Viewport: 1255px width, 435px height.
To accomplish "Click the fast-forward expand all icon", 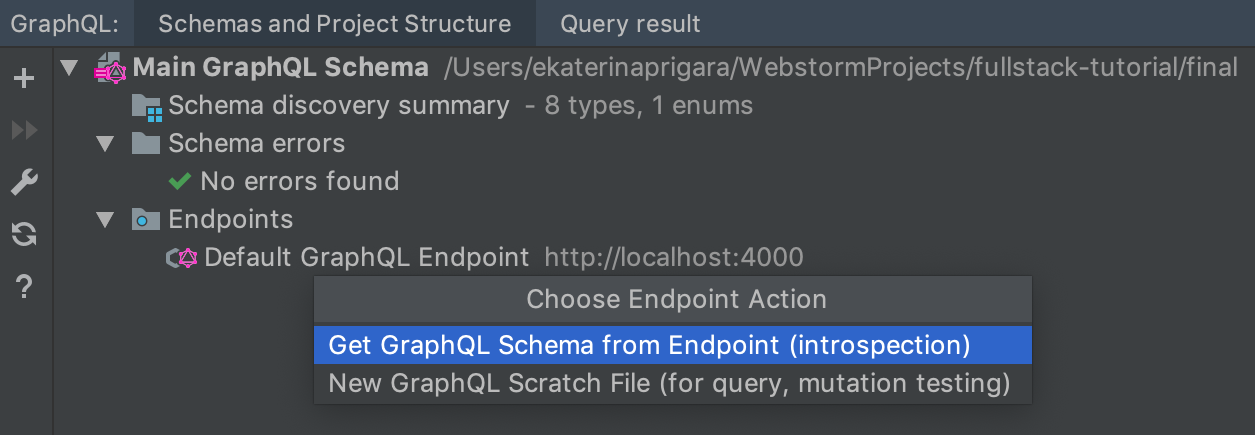I will click(x=24, y=130).
